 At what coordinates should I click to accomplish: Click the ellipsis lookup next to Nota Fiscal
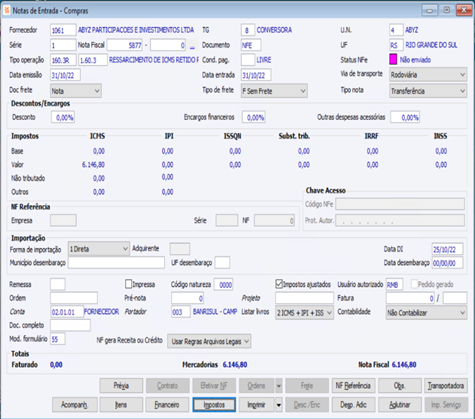pos(192,45)
